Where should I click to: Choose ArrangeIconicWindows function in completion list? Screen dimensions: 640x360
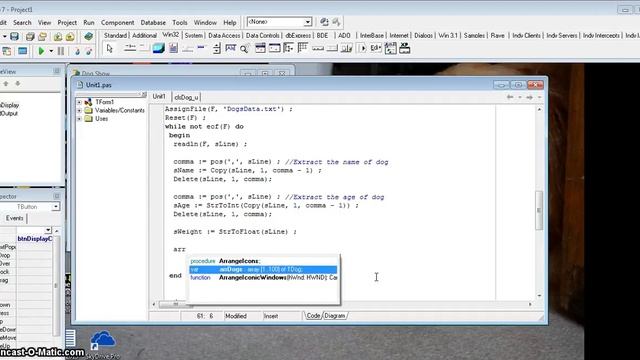(x=263, y=278)
